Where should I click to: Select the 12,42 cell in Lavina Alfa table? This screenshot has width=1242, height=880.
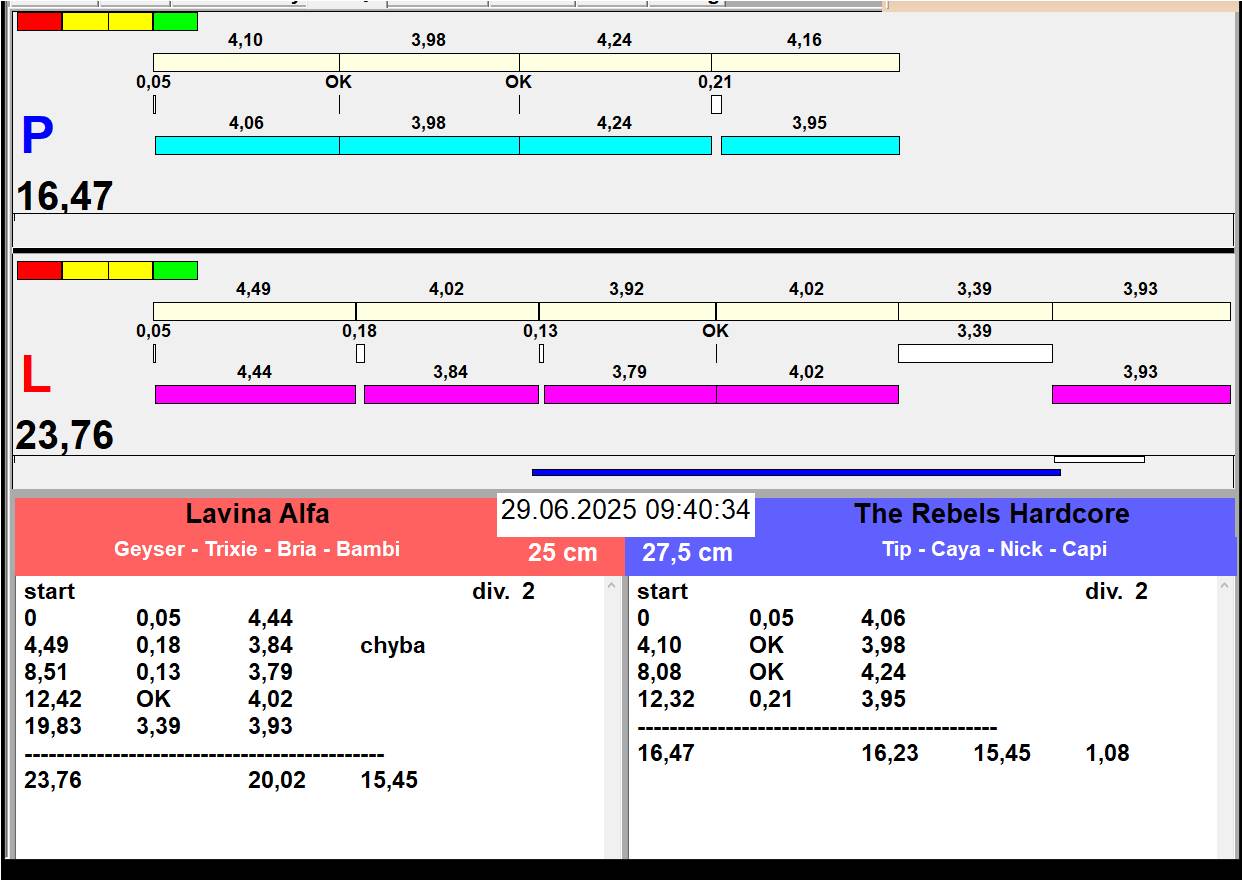[x=53, y=700]
